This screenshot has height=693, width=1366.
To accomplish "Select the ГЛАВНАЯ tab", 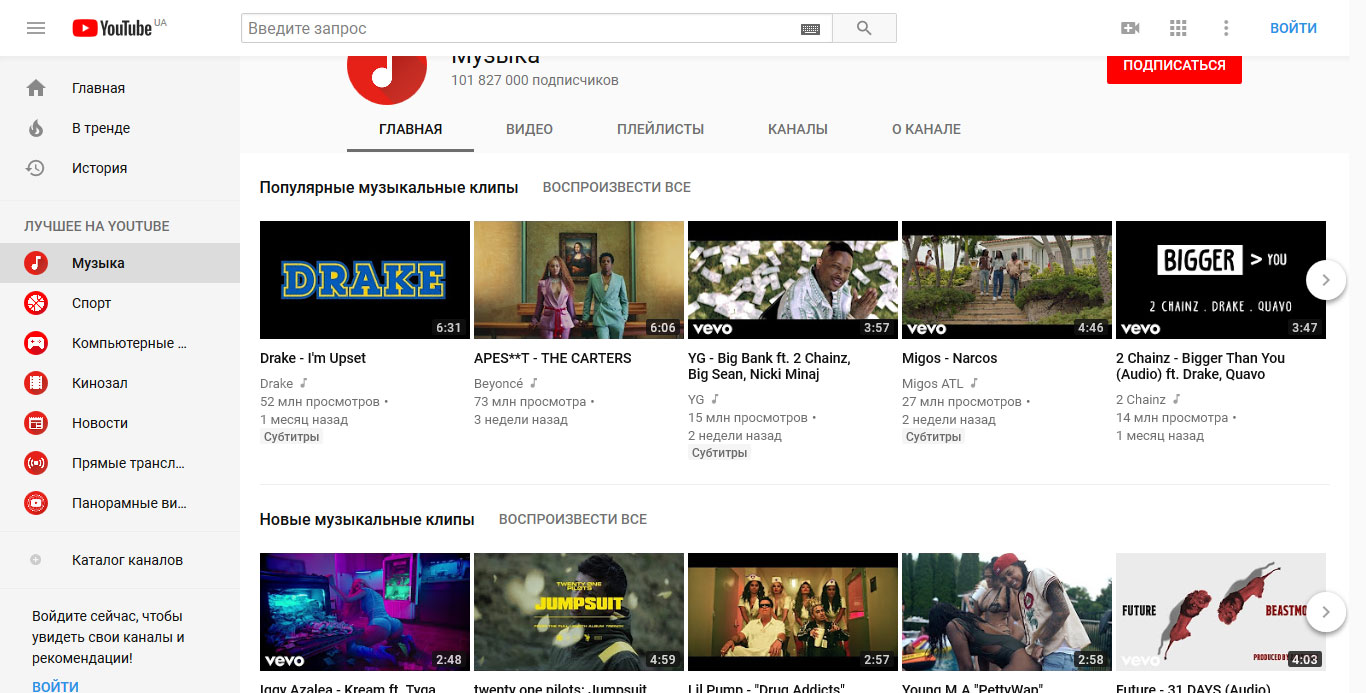I will tap(410, 129).
